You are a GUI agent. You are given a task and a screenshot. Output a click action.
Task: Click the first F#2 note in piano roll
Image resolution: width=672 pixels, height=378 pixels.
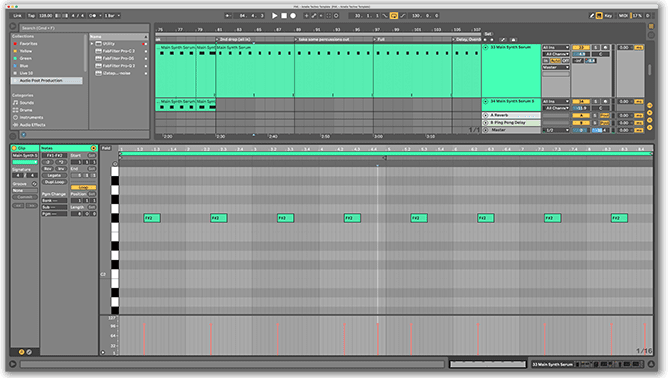click(152, 218)
